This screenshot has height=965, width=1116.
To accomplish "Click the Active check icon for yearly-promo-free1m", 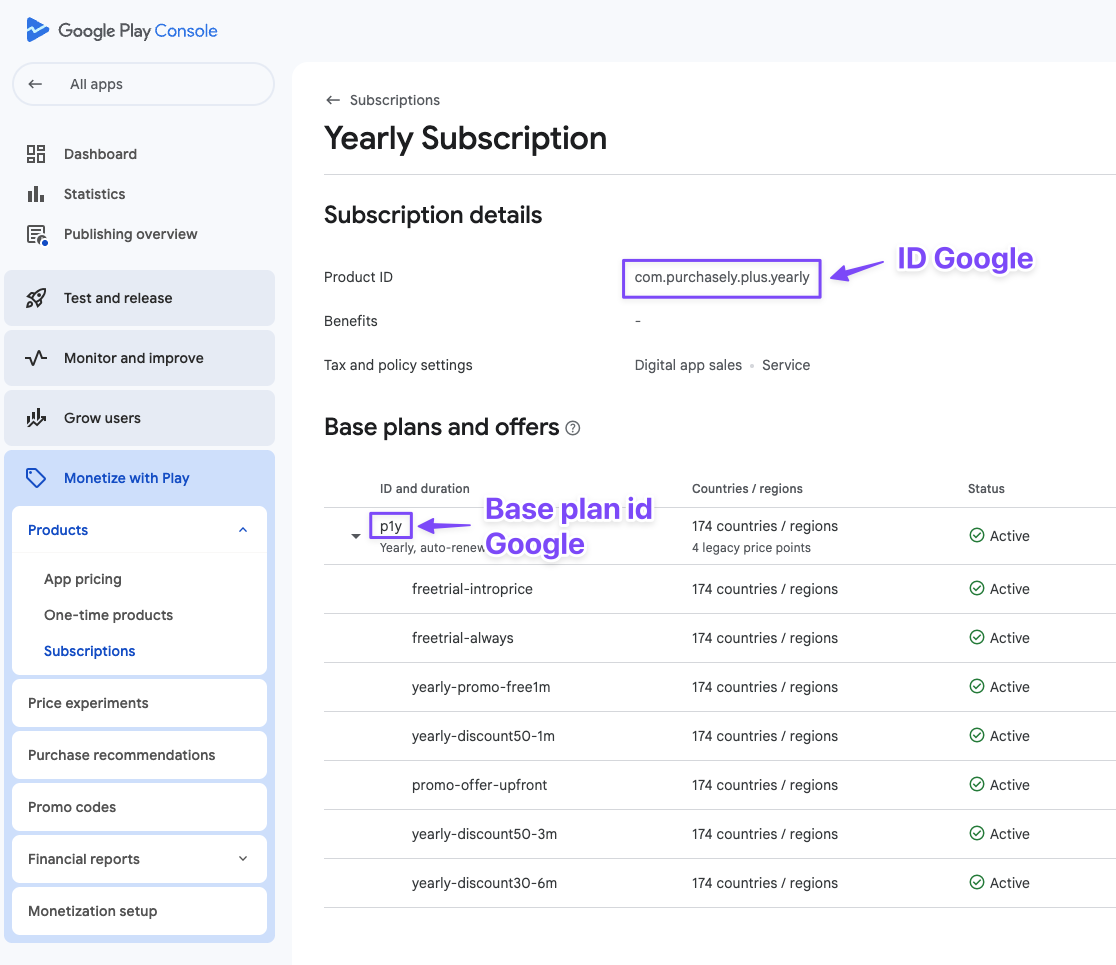I will [976, 687].
